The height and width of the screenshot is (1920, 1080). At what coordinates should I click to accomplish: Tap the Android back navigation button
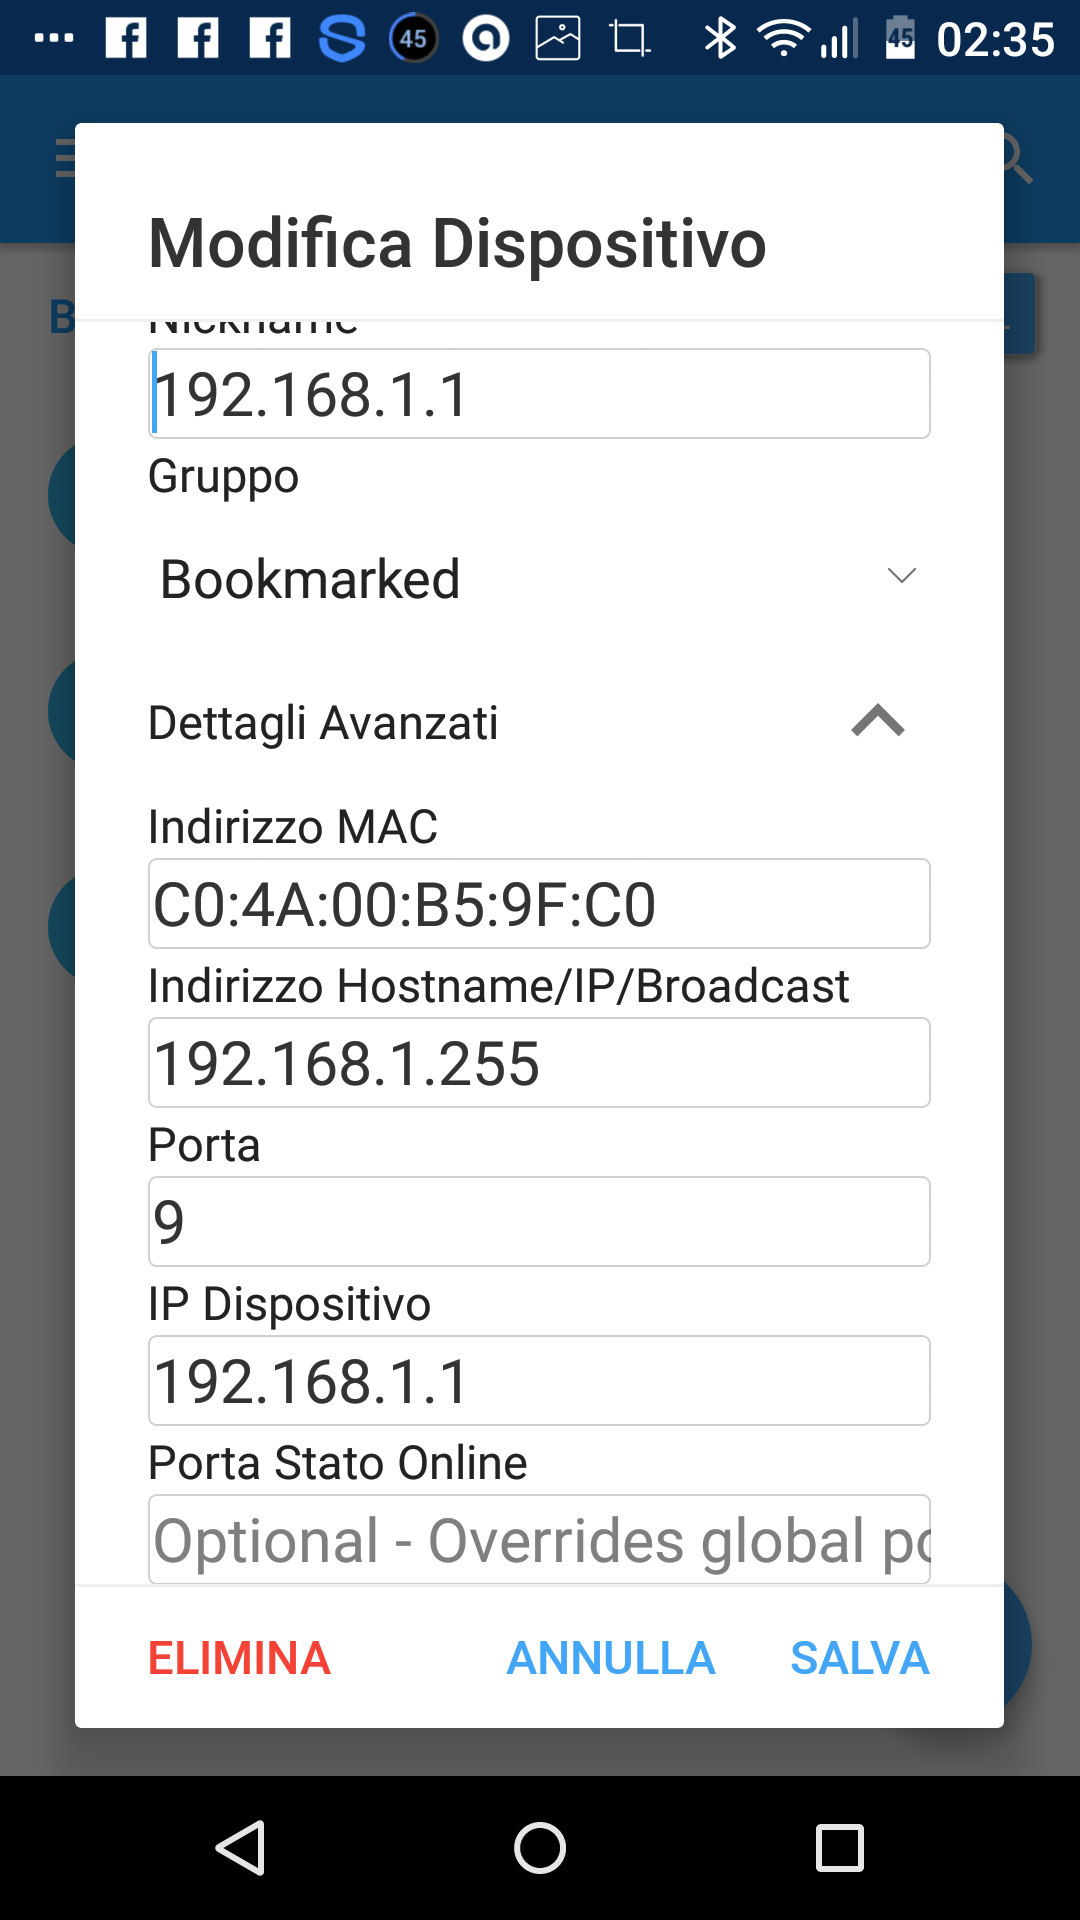(x=240, y=1847)
